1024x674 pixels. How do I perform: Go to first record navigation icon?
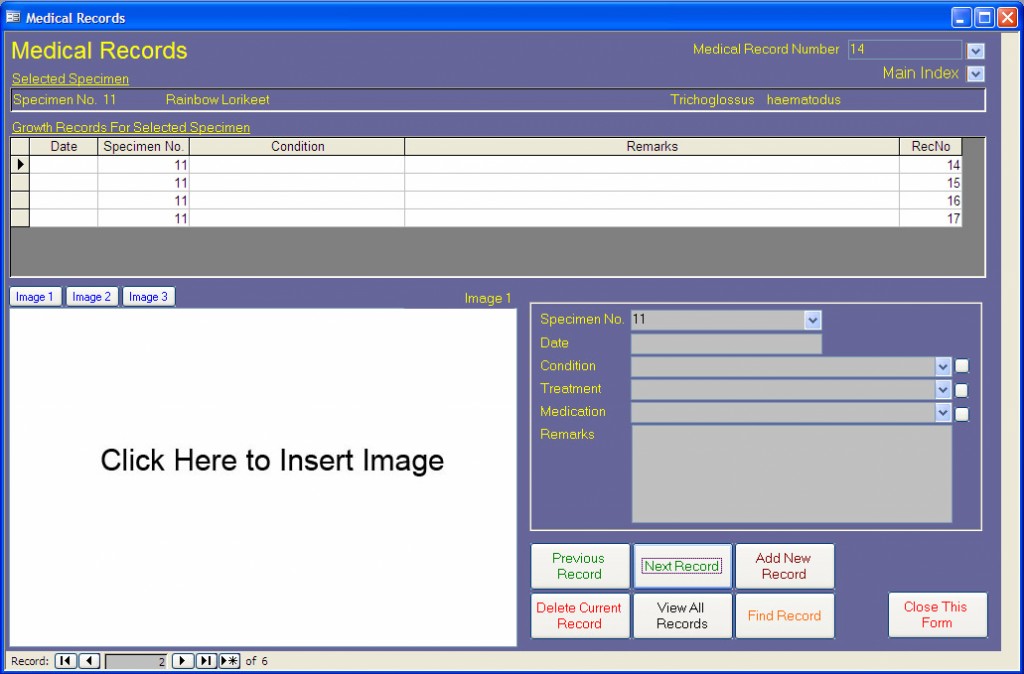65,661
